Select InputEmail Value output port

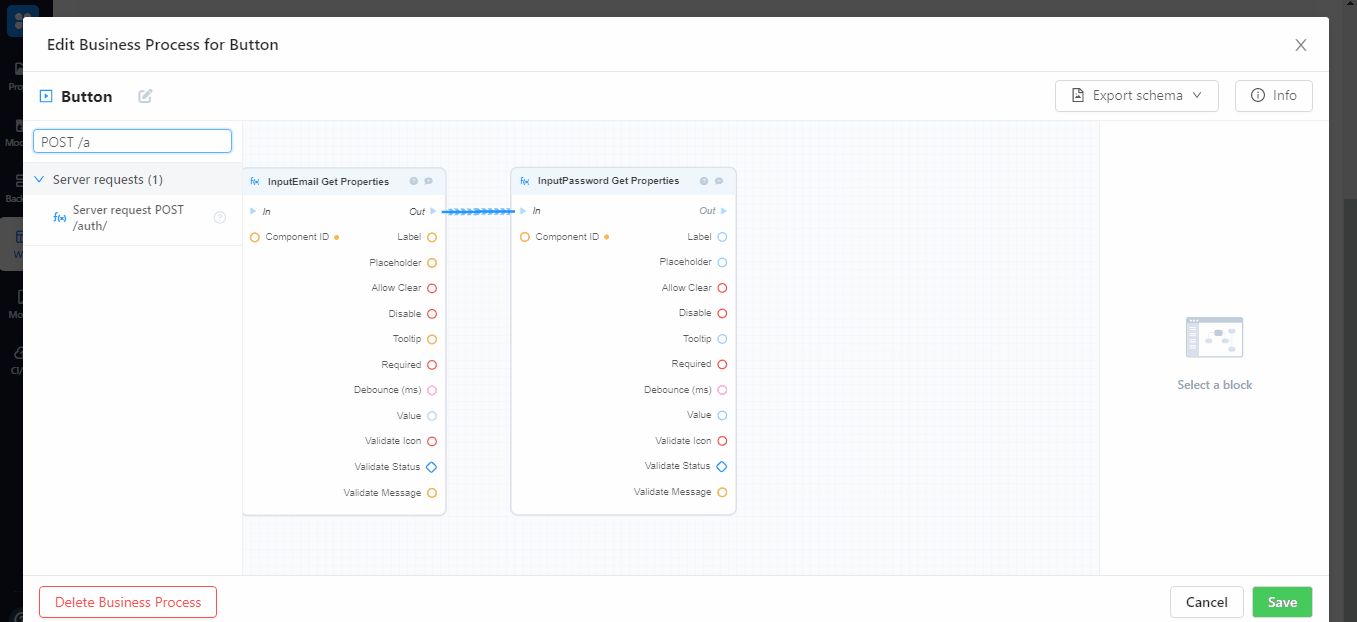pos(432,416)
